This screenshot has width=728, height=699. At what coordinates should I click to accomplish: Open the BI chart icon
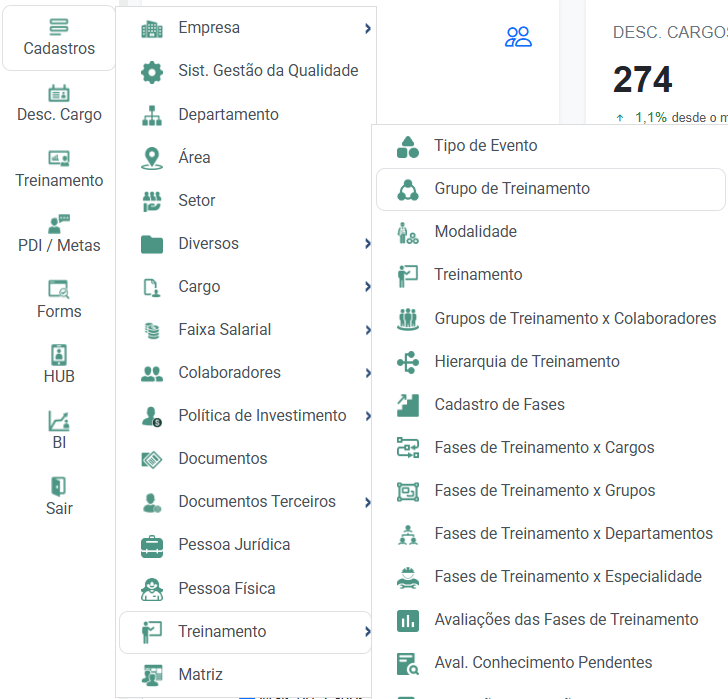coord(59,421)
